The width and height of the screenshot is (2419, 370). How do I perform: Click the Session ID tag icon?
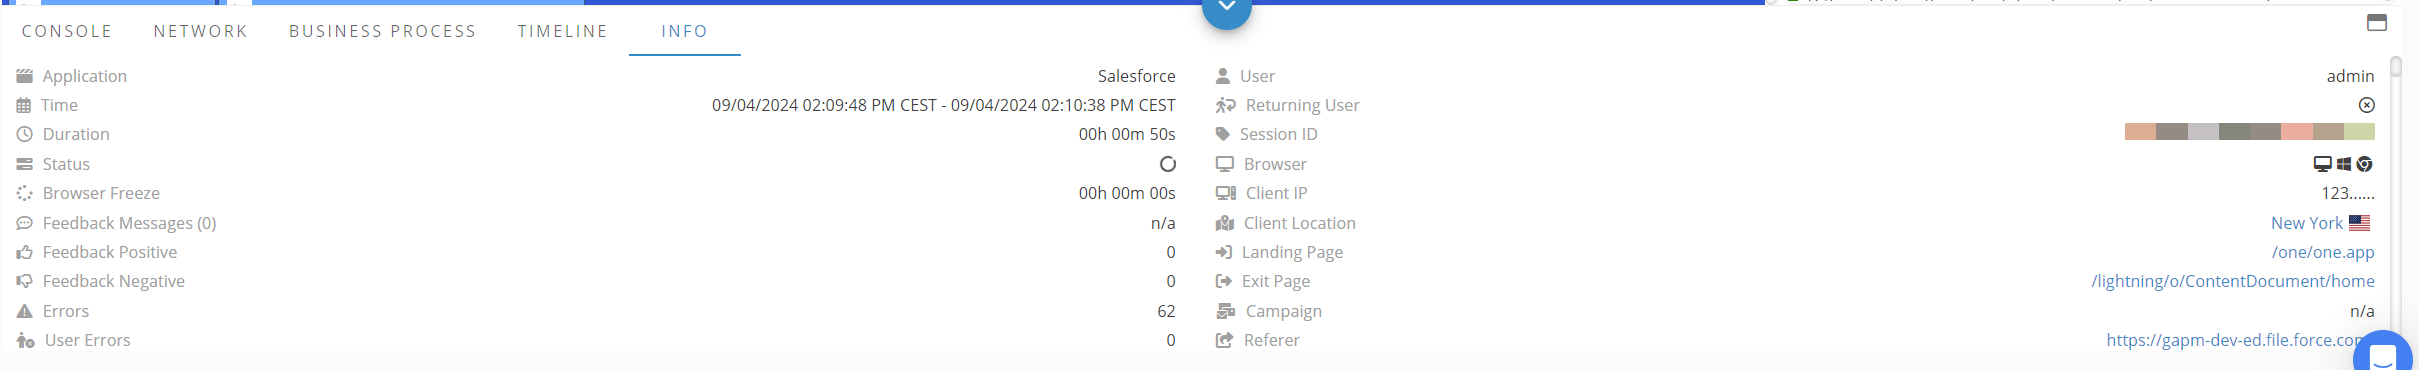tap(1223, 134)
